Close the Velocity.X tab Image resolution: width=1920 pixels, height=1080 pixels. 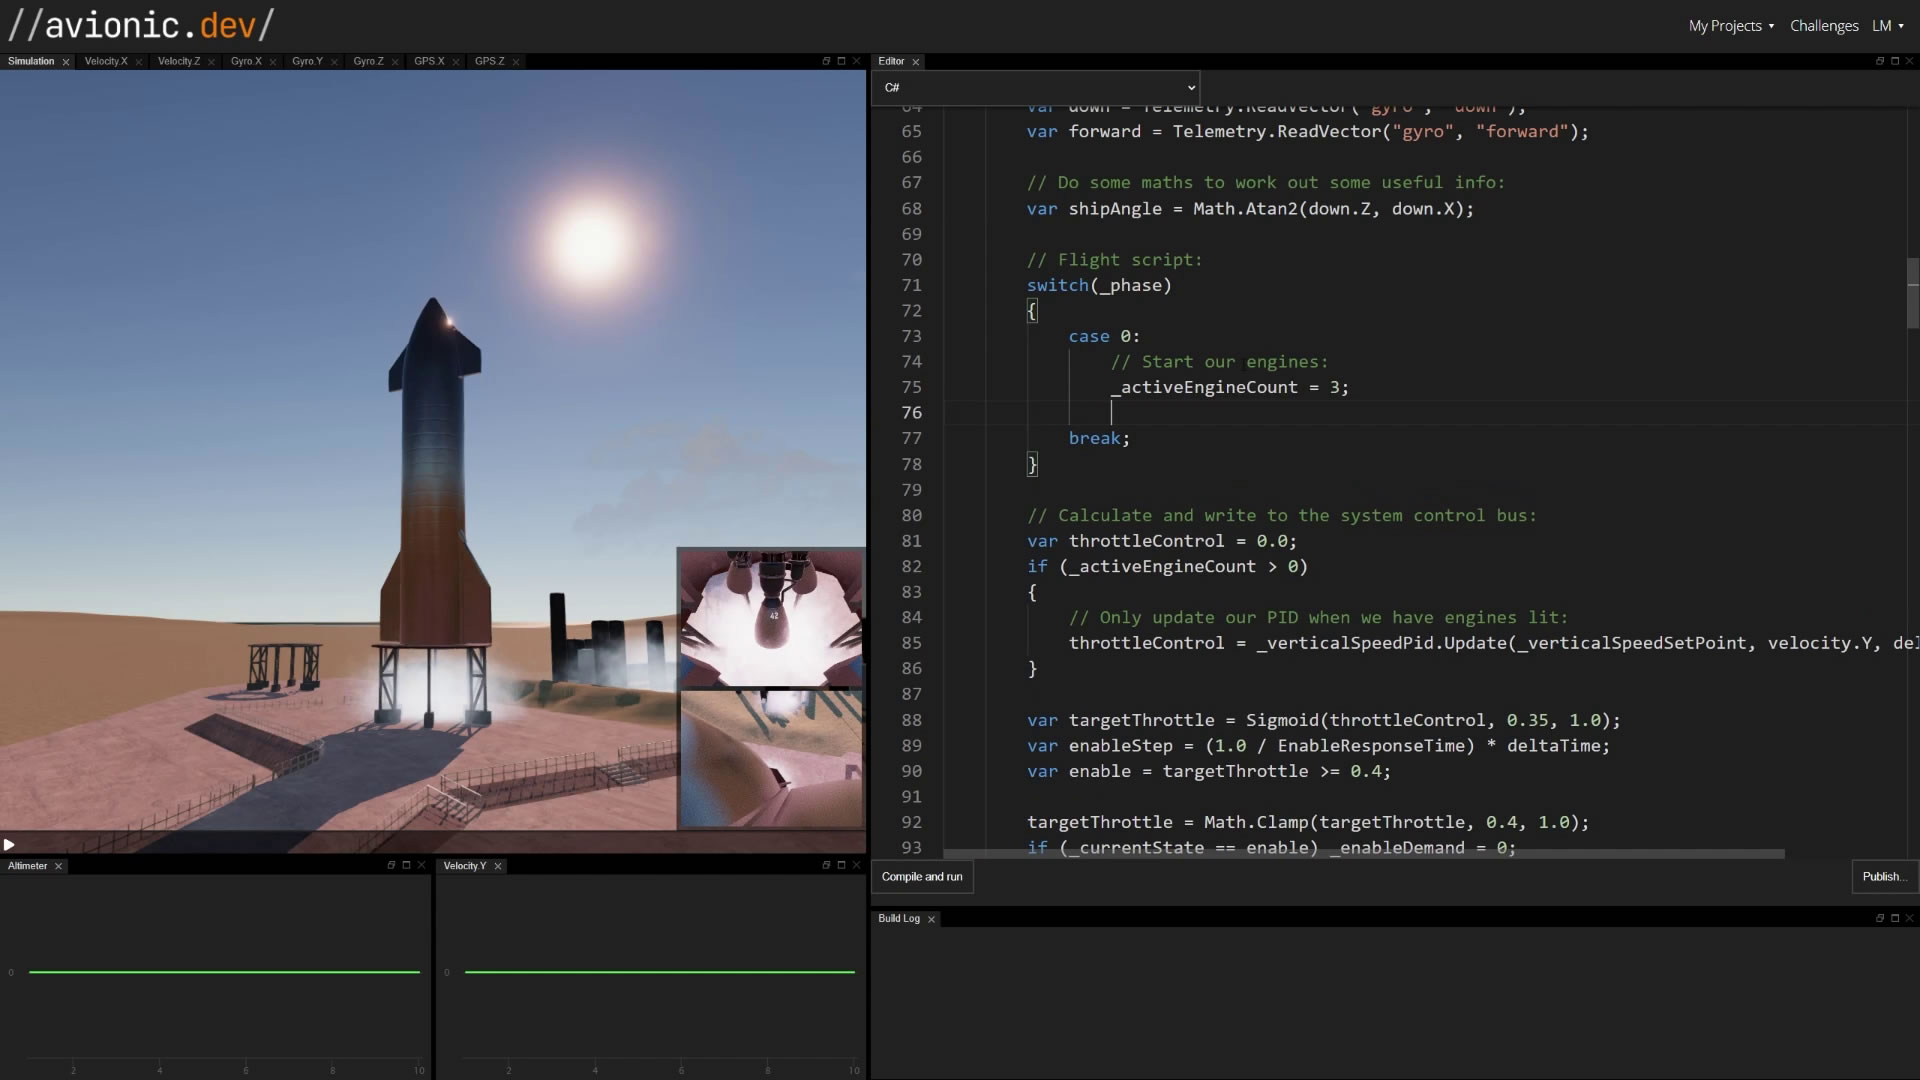click(139, 62)
